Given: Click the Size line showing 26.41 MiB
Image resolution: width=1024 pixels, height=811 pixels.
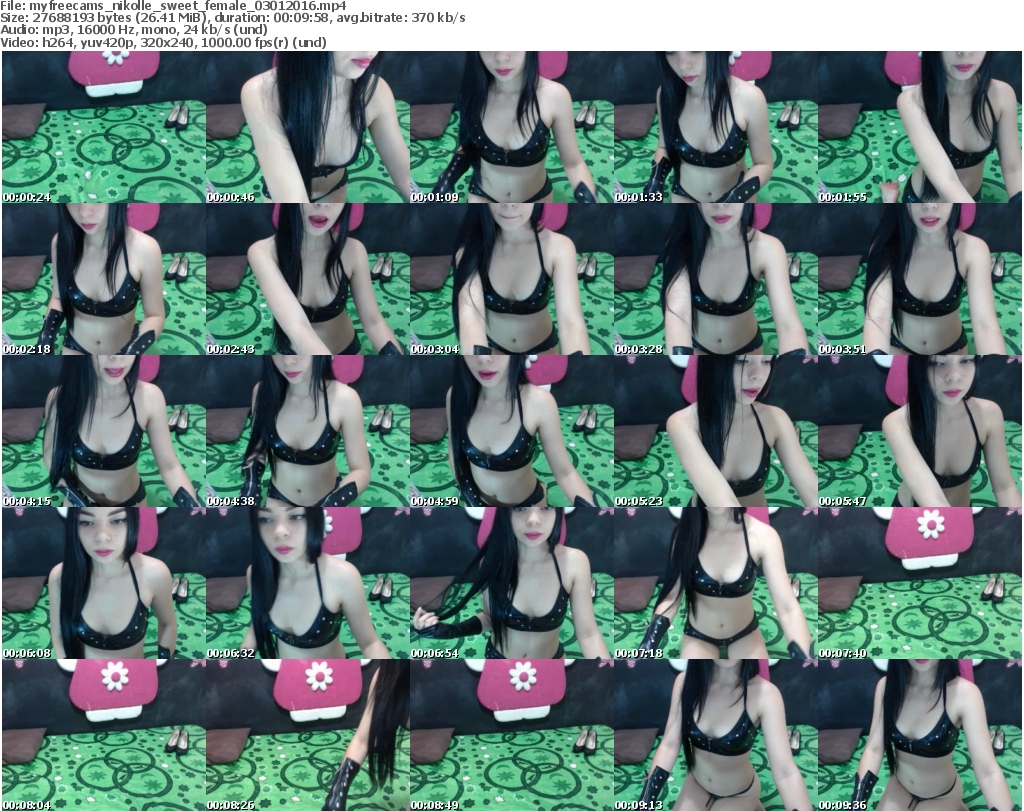Looking at the screenshot, I should (x=233, y=18).
